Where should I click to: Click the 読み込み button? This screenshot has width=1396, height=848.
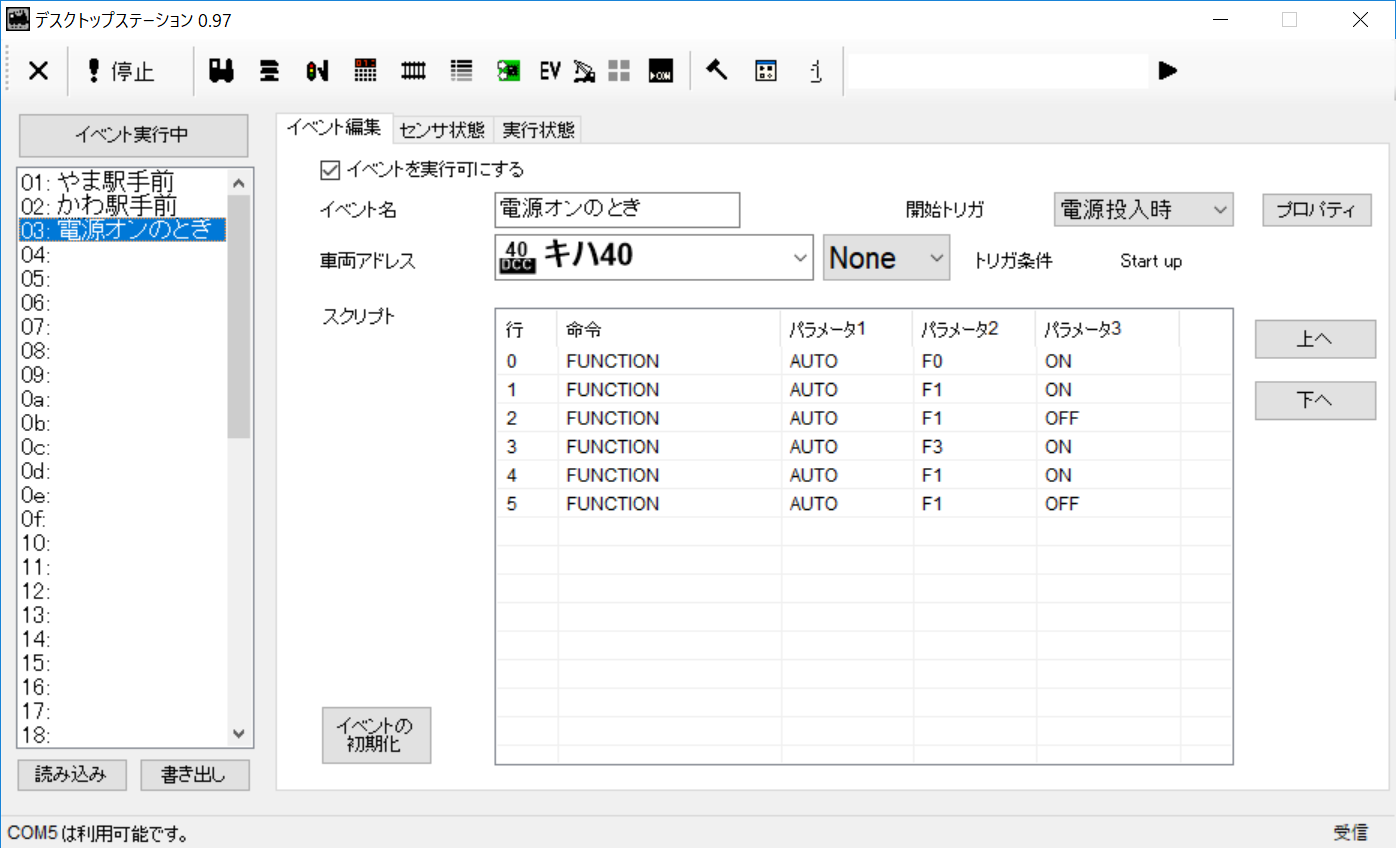click(72, 775)
